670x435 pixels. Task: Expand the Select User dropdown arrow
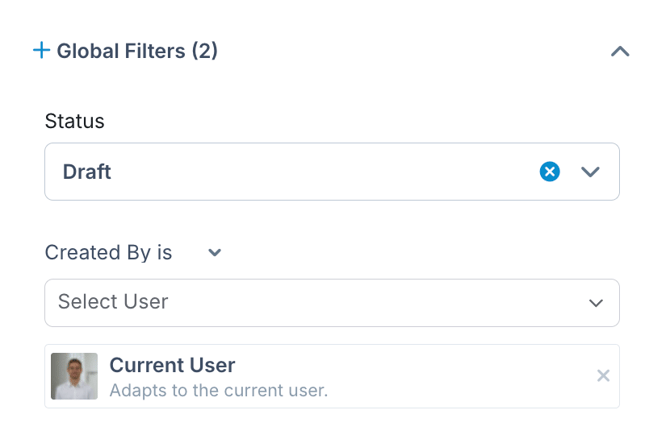[x=596, y=303]
